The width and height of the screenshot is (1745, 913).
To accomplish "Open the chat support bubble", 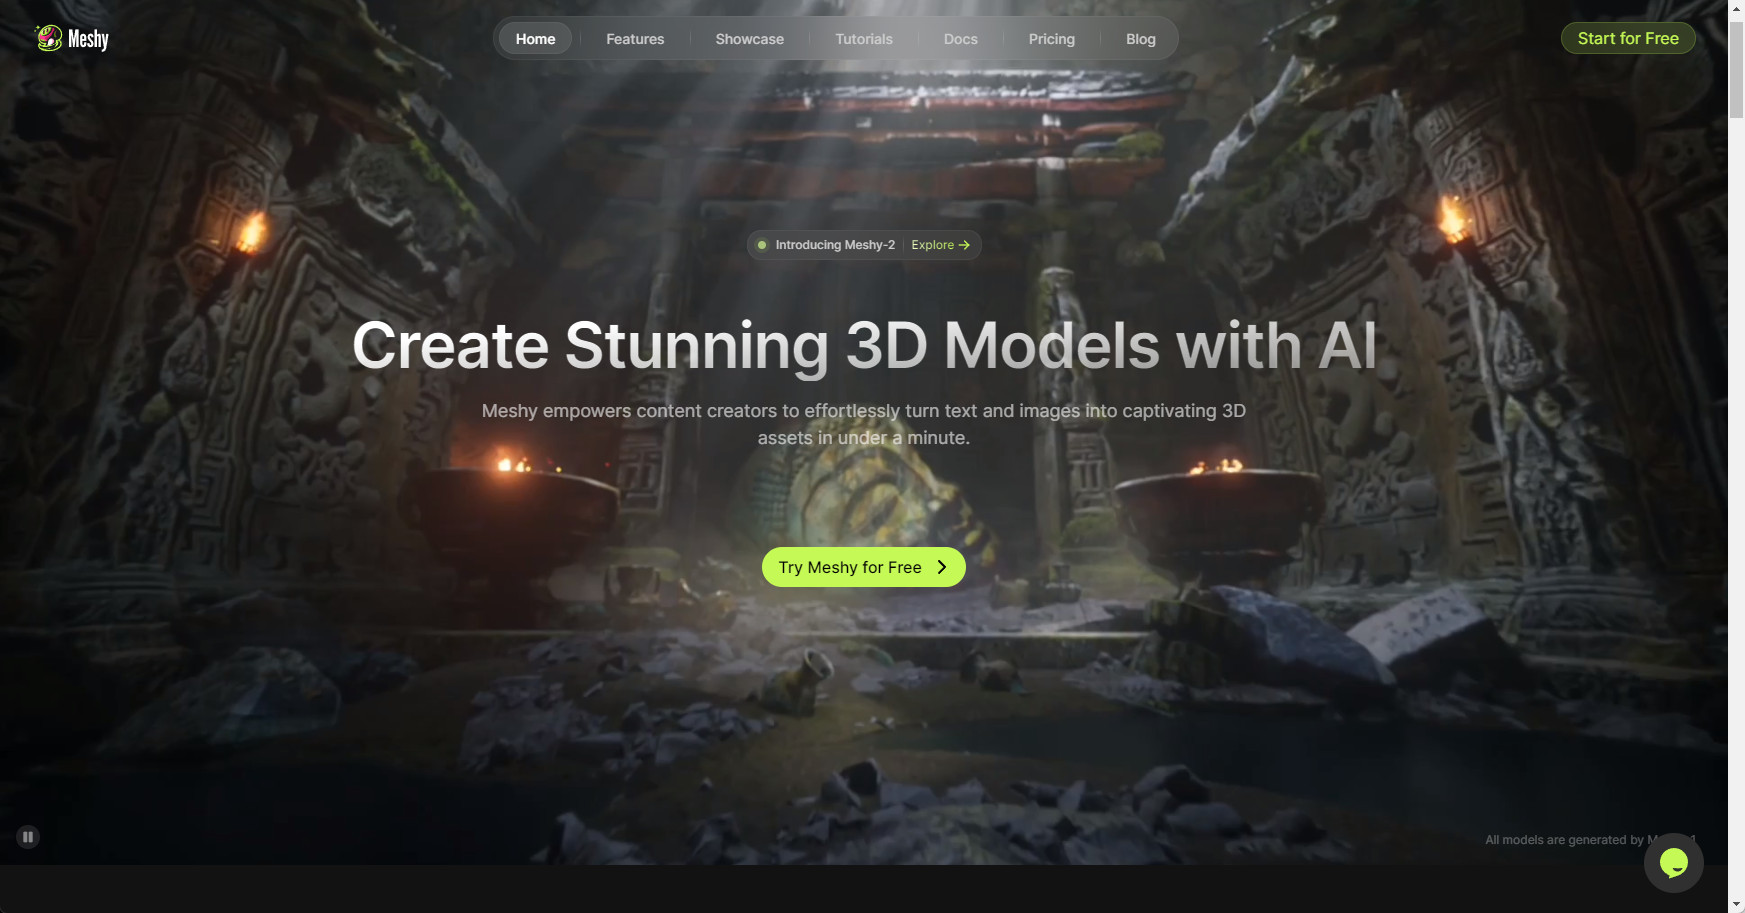I will pos(1673,862).
